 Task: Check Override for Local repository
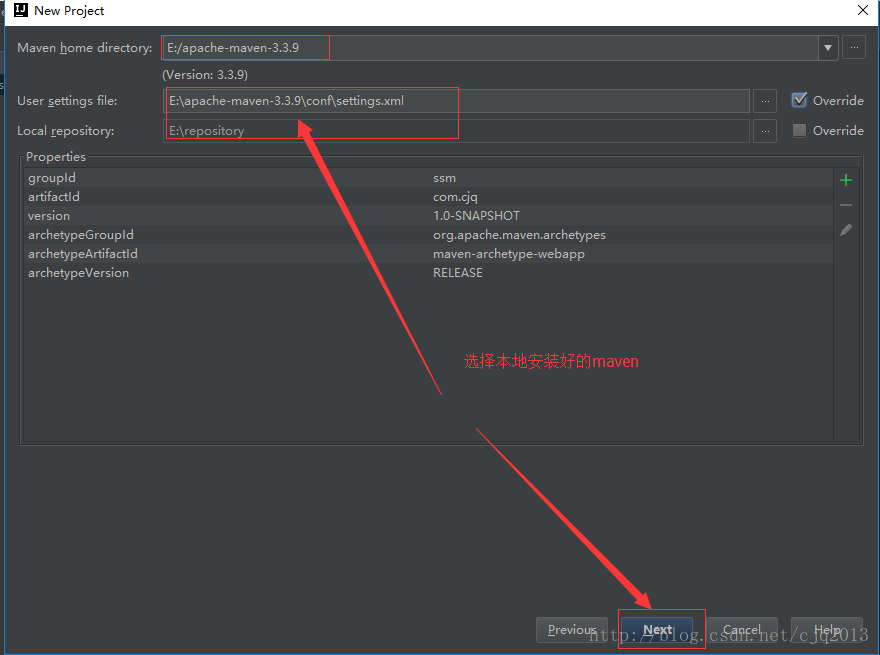pyautogui.click(x=799, y=130)
